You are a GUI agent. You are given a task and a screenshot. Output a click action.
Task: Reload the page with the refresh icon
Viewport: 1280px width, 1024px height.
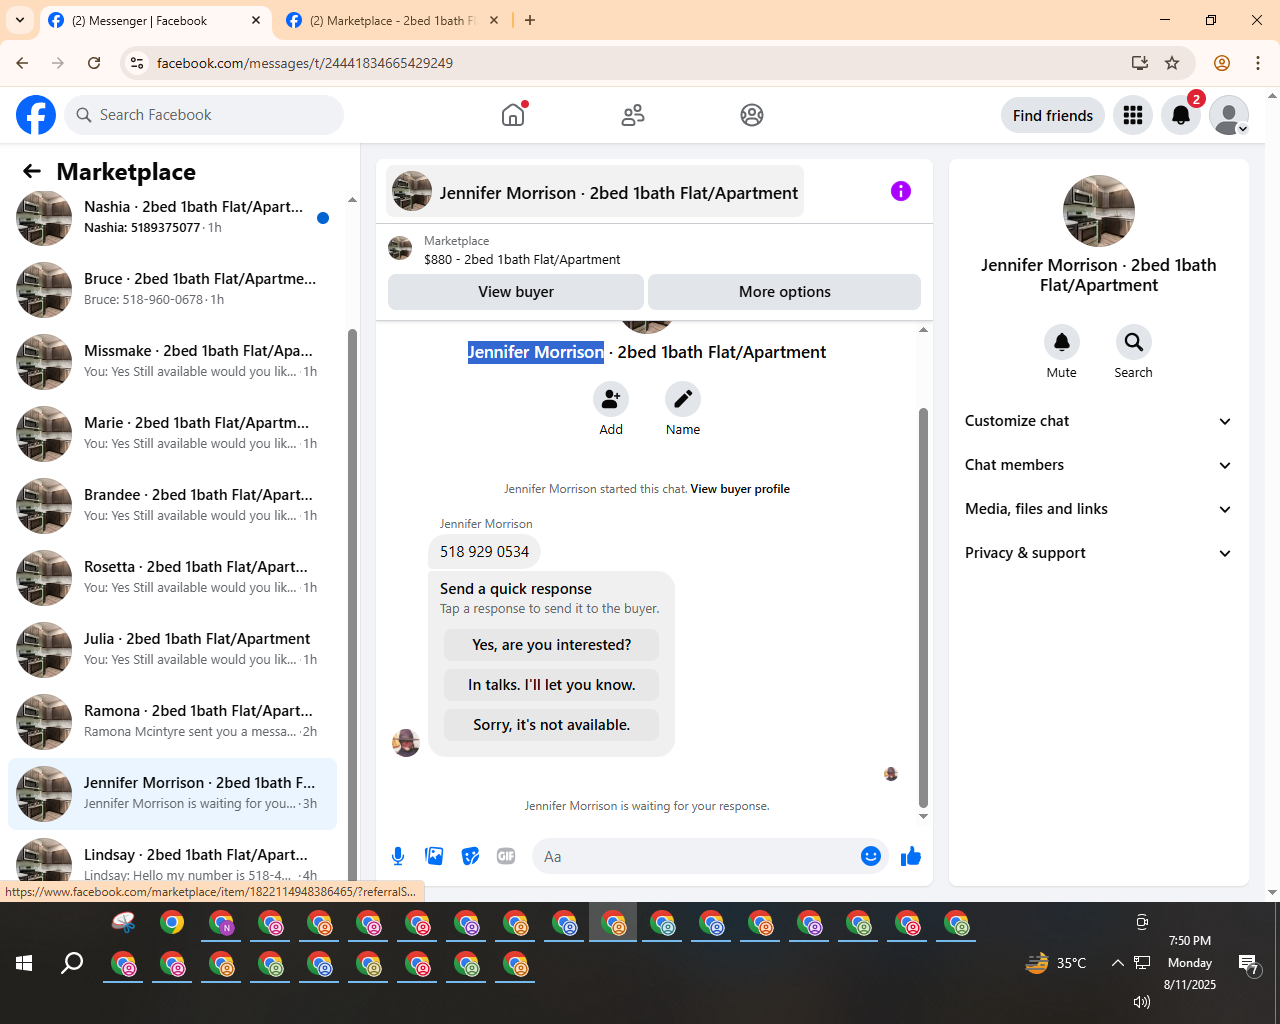click(94, 63)
